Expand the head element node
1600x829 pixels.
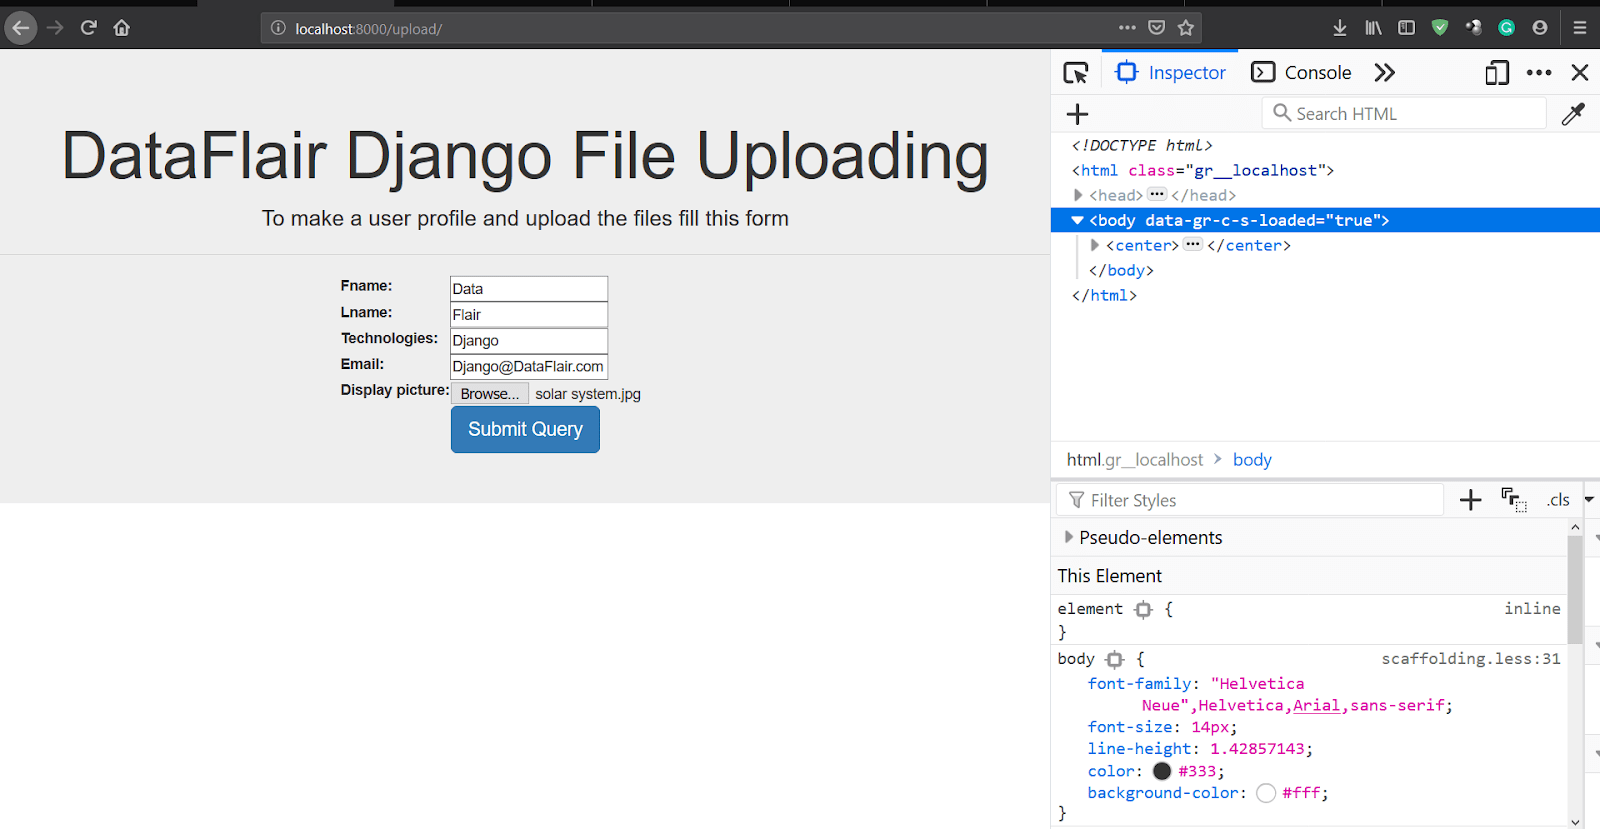click(1078, 195)
